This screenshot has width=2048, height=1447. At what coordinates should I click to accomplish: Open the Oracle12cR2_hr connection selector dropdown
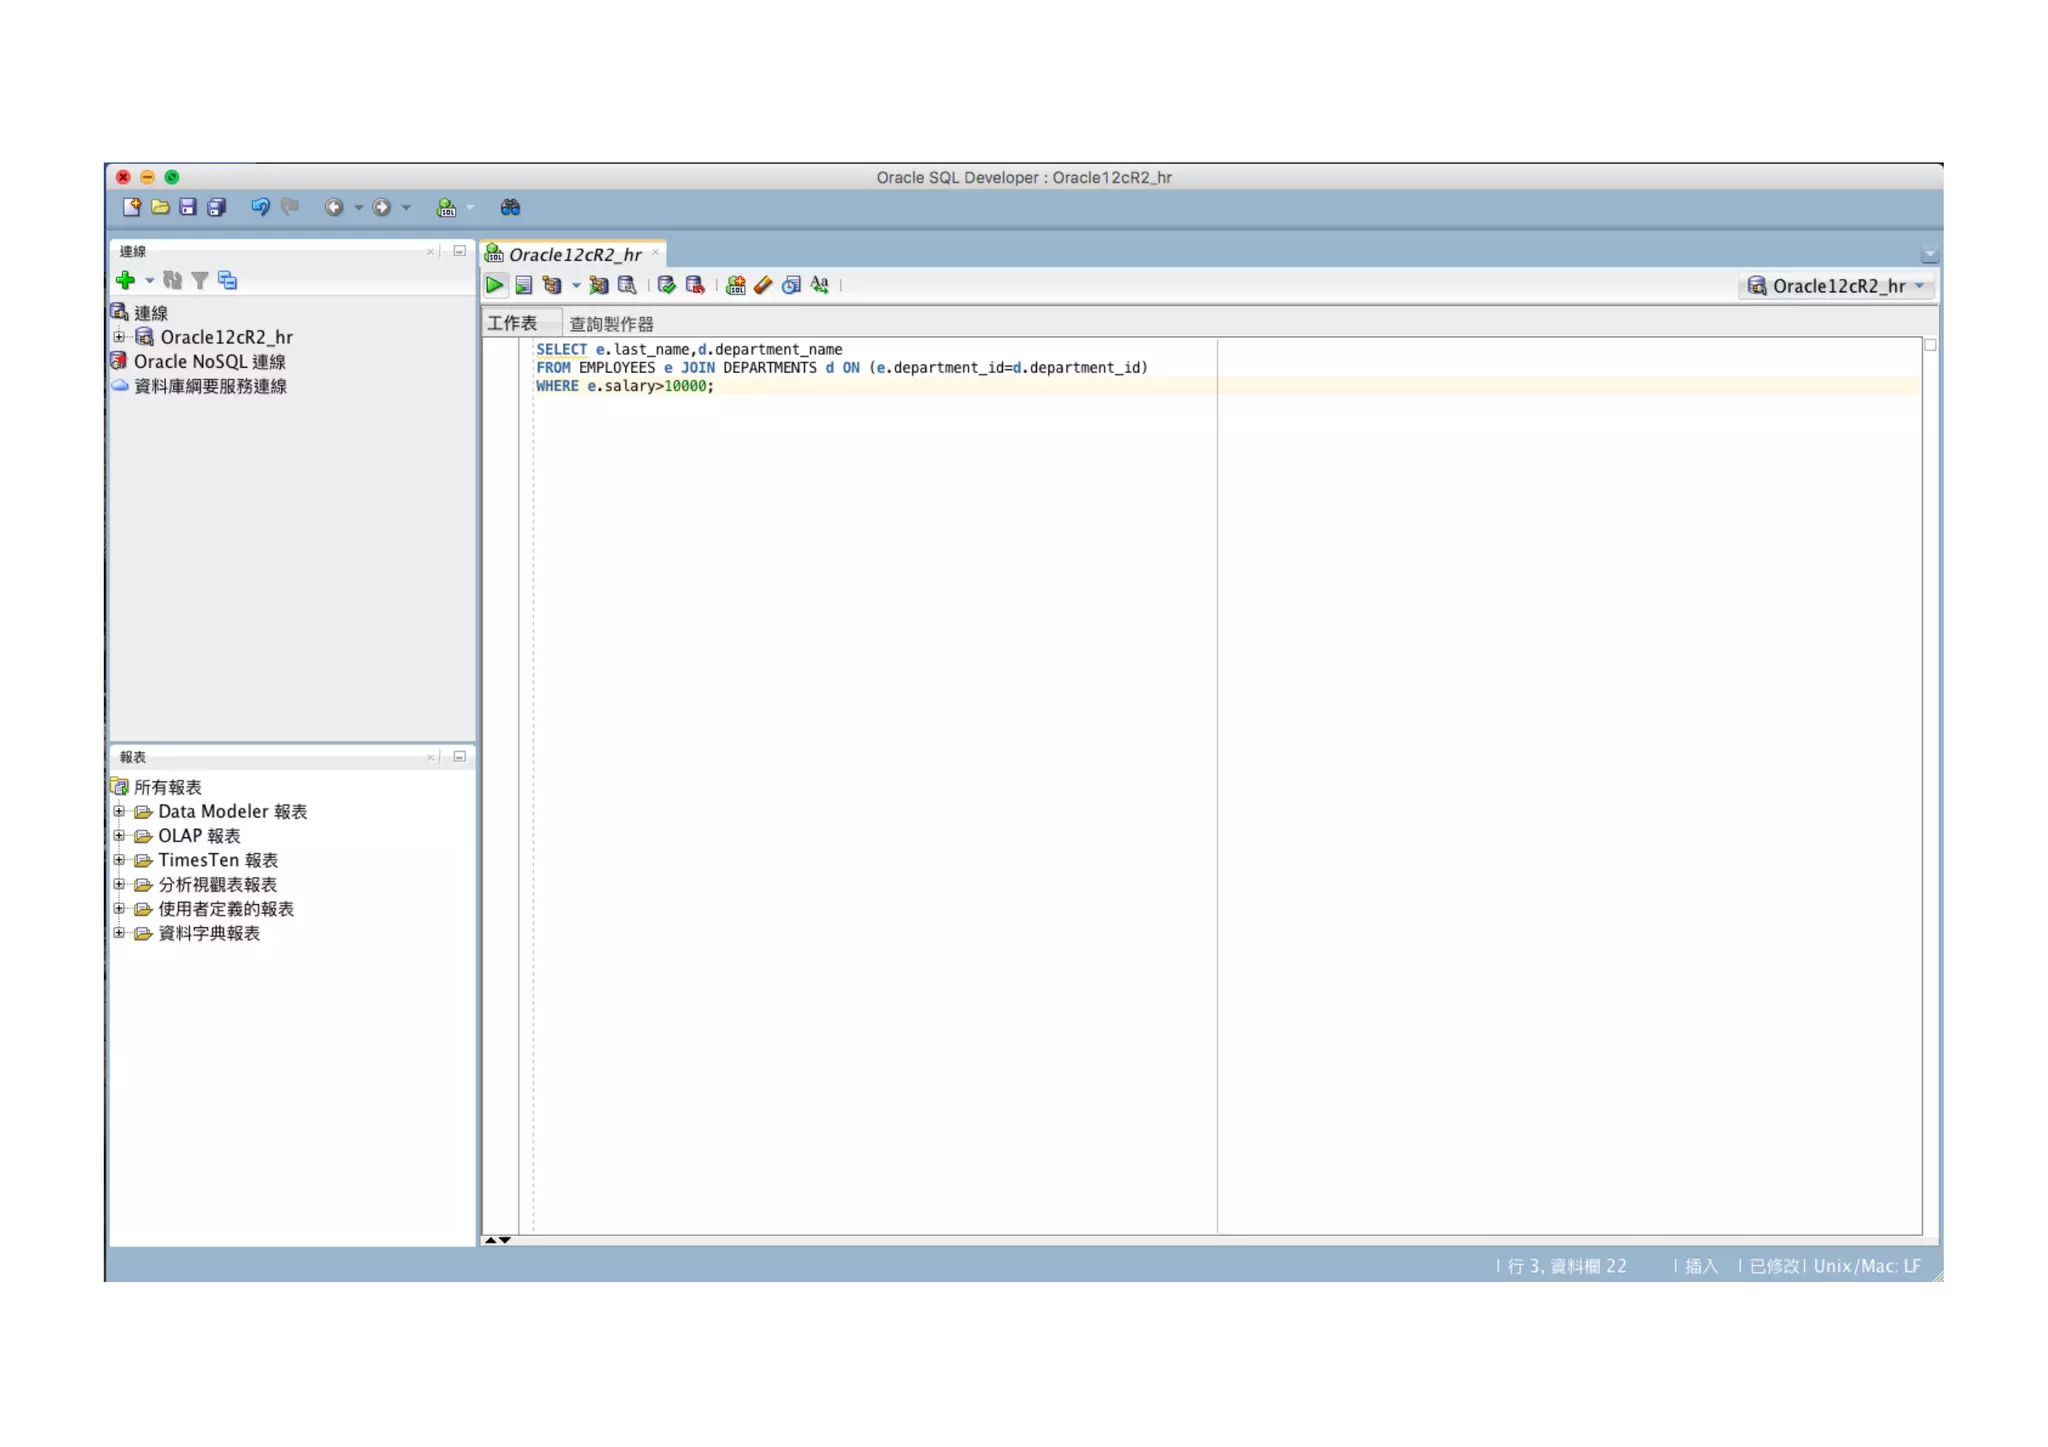tap(1836, 286)
